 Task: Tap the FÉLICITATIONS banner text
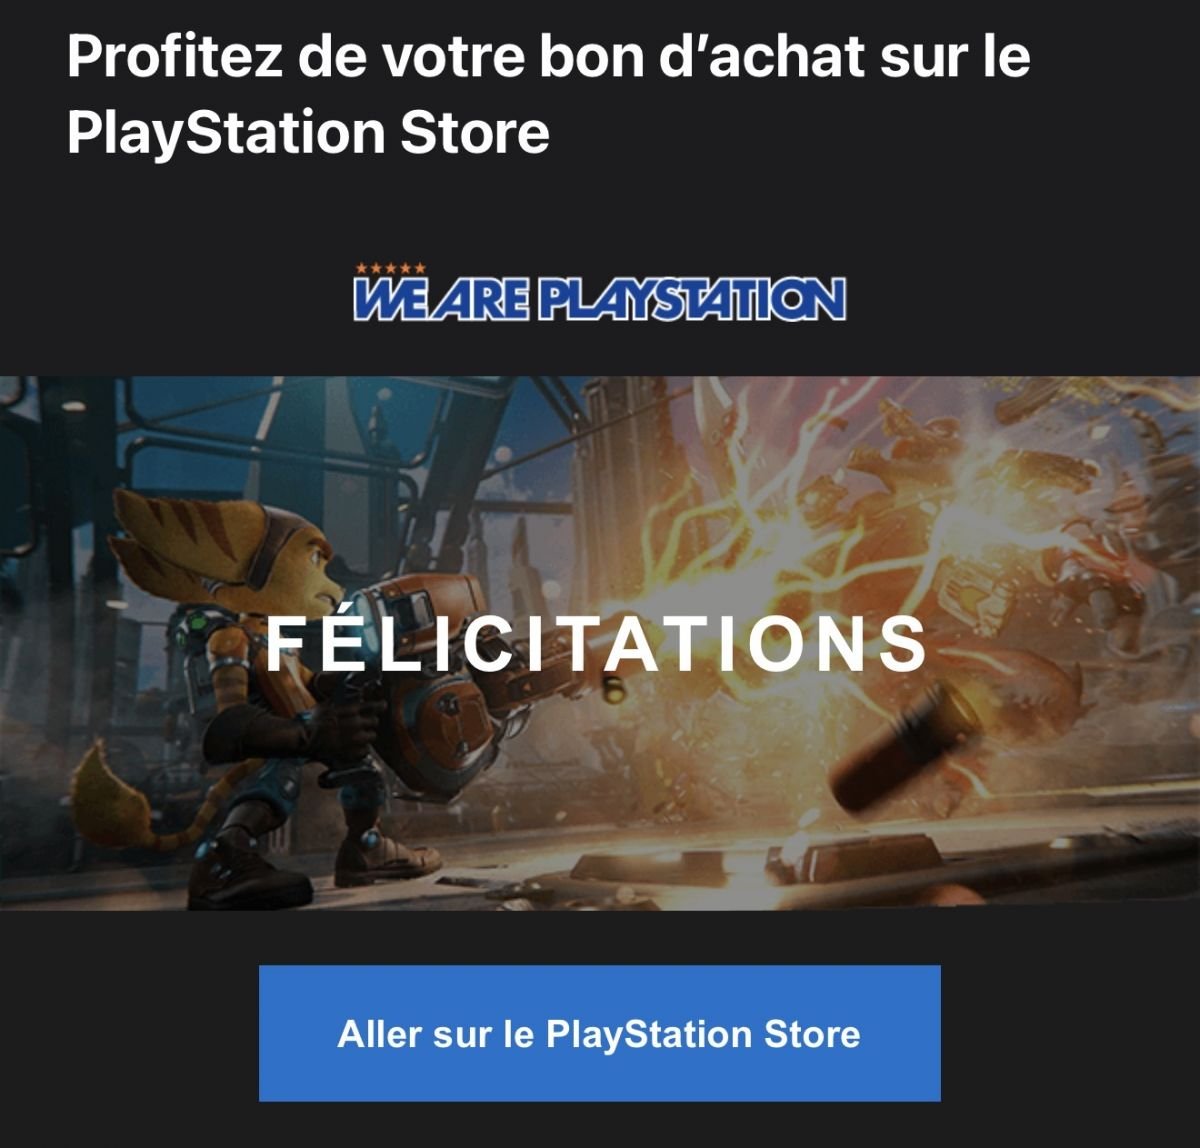[596, 643]
